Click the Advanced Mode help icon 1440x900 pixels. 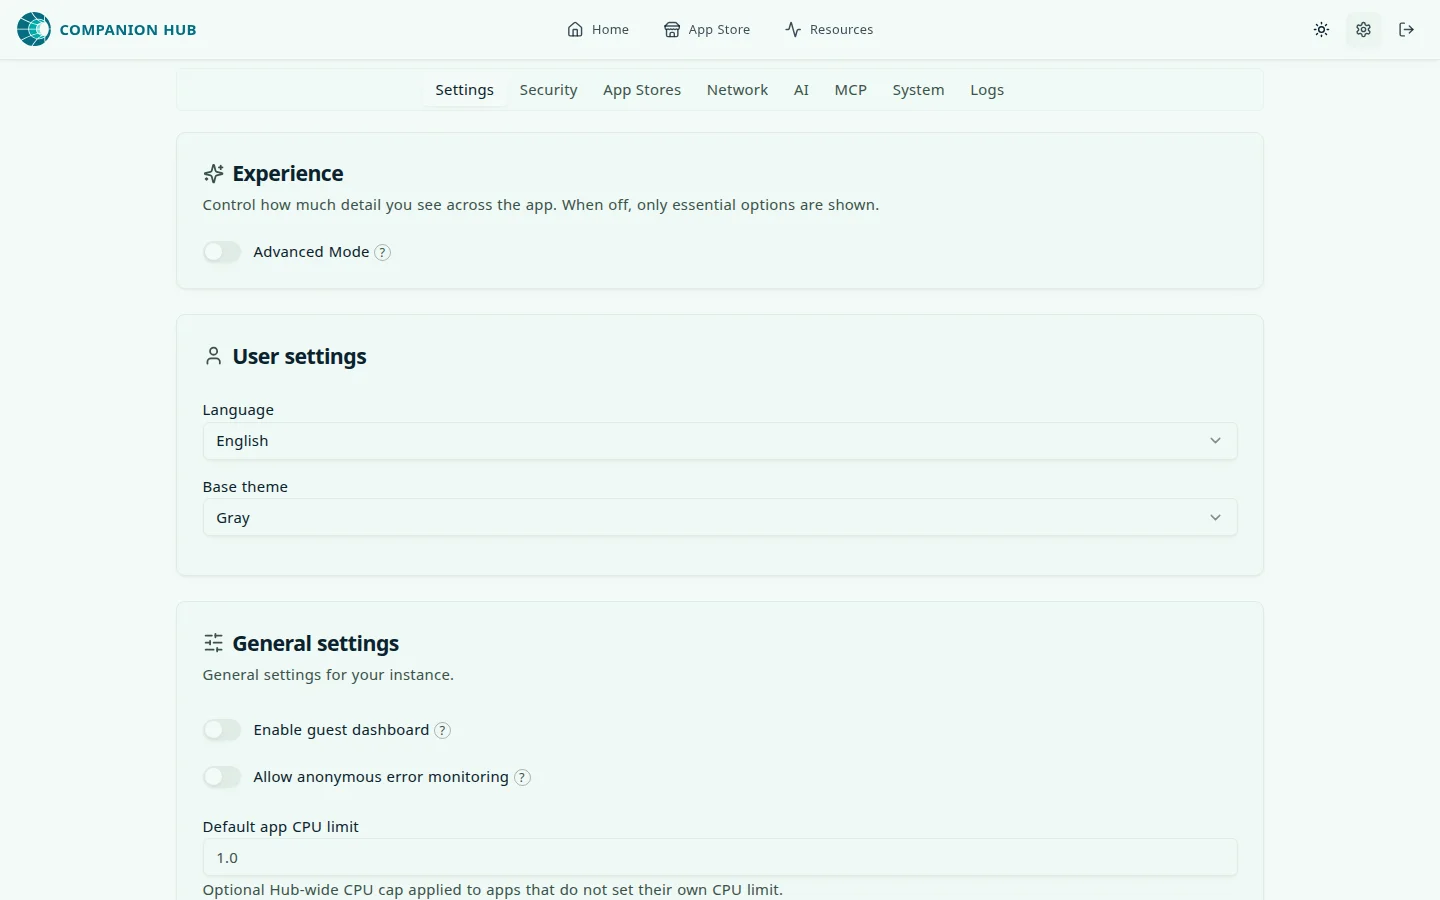click(382, 253)
